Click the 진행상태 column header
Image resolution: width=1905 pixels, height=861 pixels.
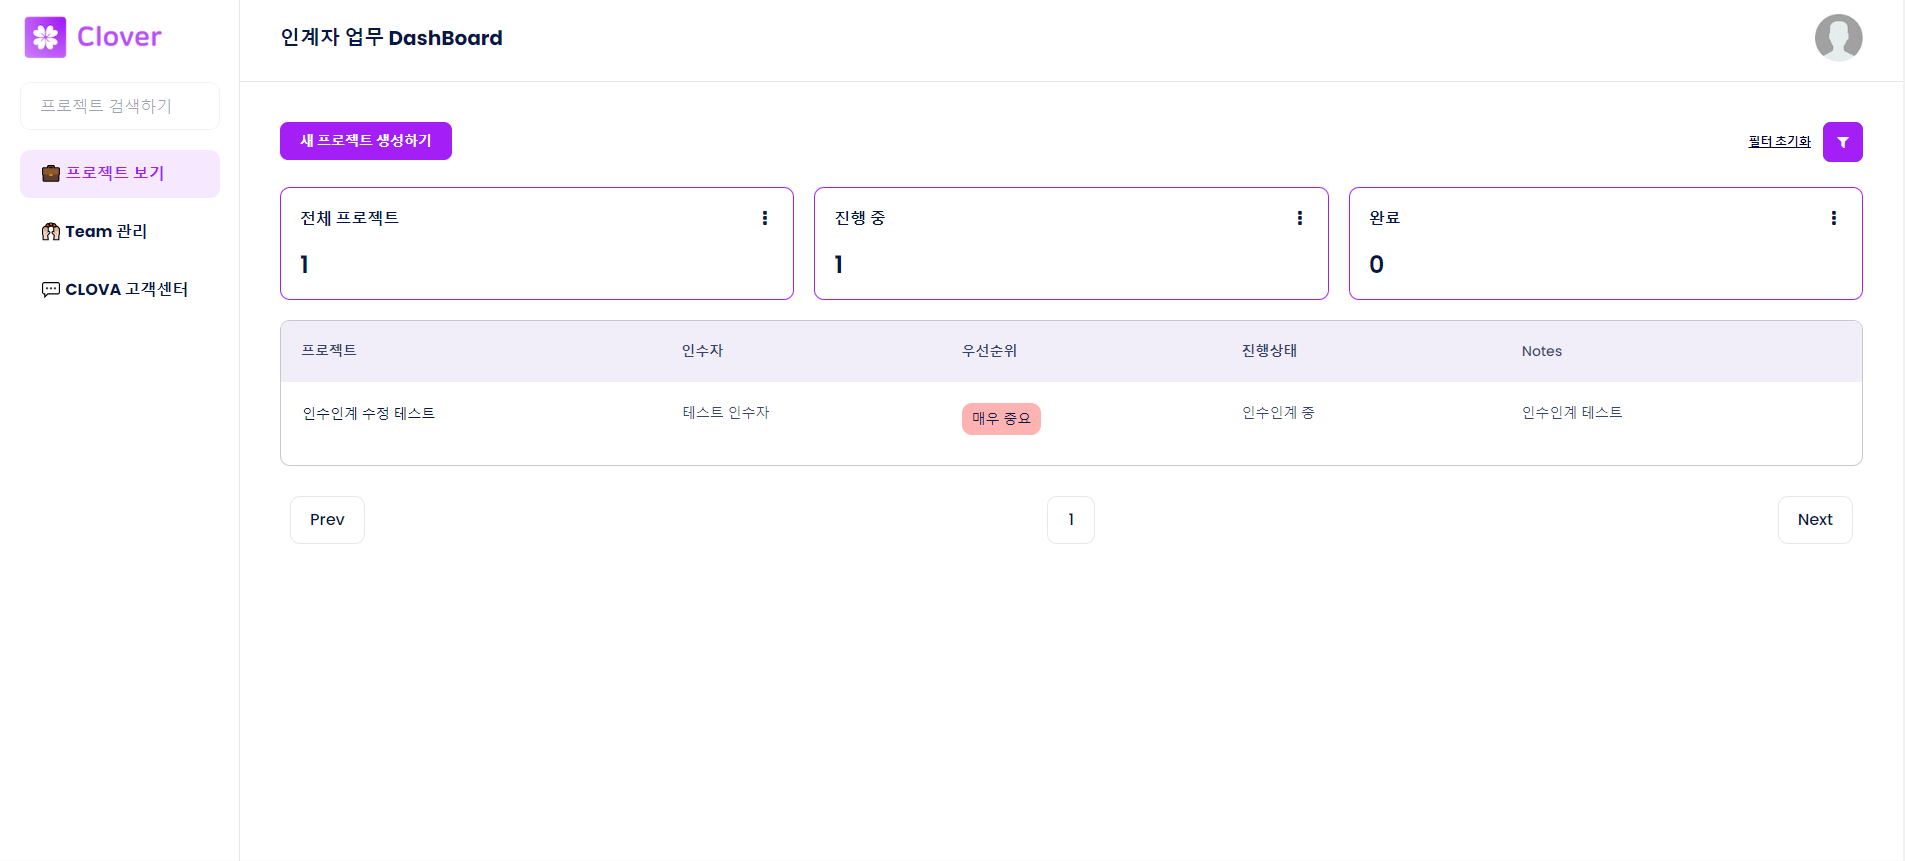[1269, 351]
